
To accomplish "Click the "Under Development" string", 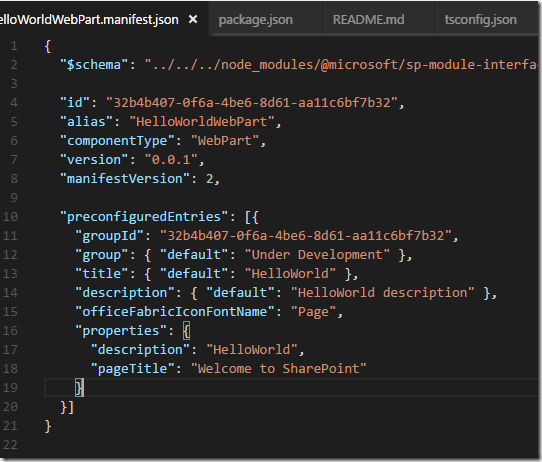I will [x=318, y=255].
